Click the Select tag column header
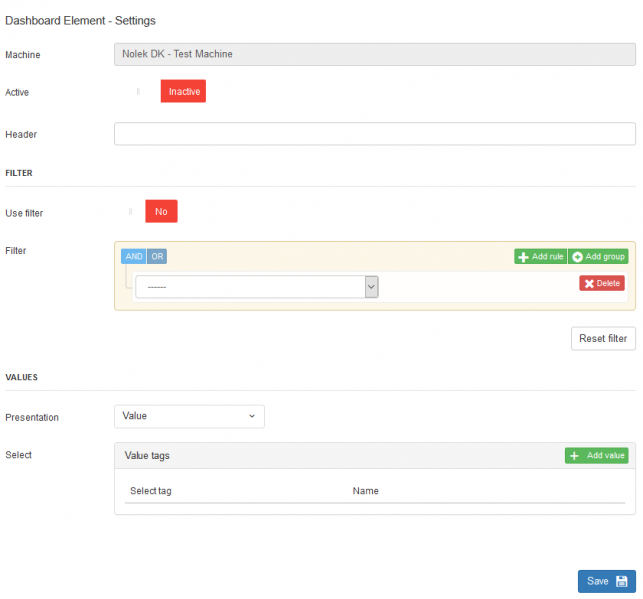 coord(150,491)
